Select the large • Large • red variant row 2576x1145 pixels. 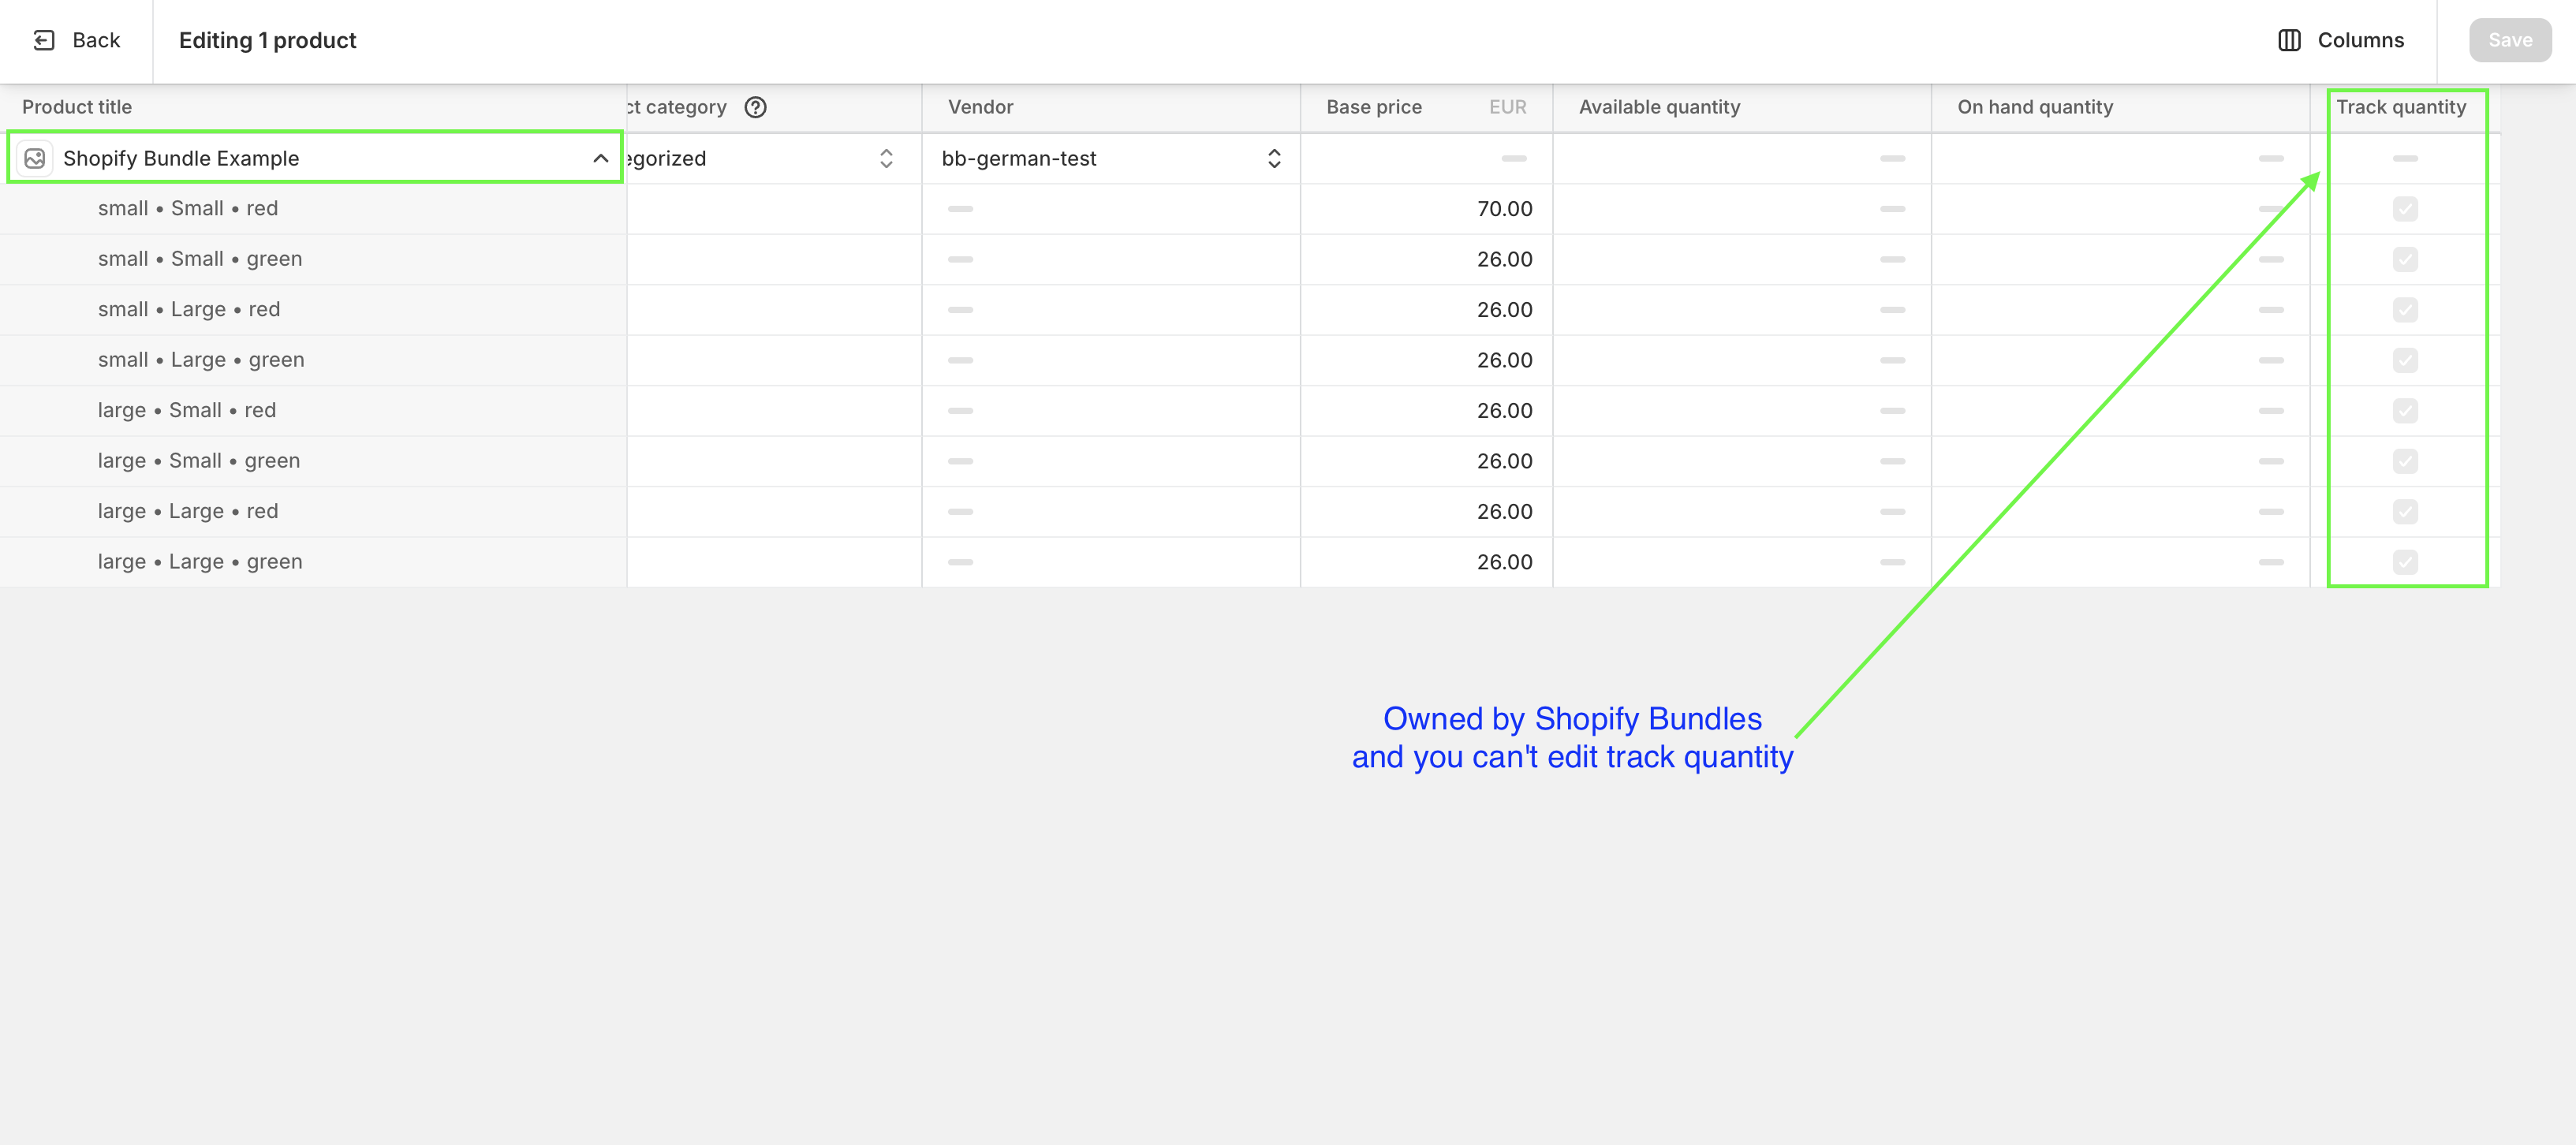coord(313,512)
